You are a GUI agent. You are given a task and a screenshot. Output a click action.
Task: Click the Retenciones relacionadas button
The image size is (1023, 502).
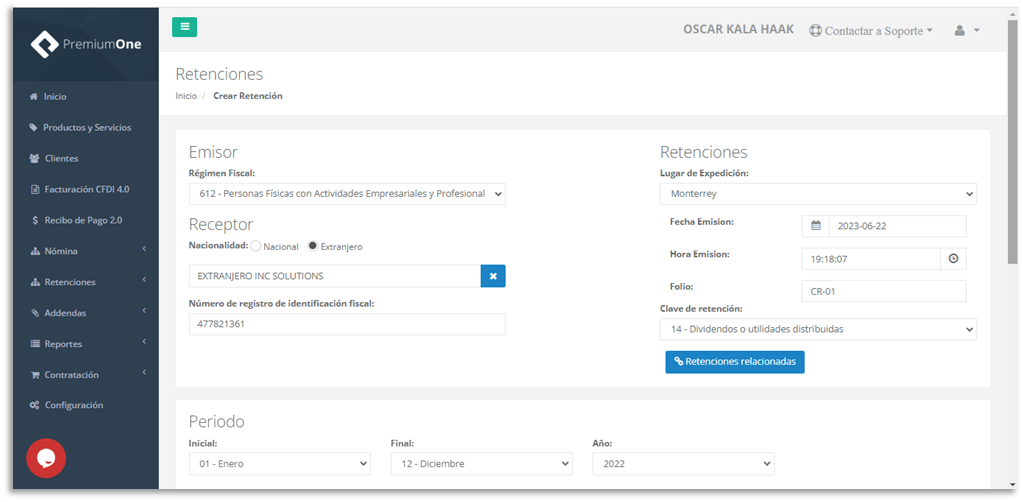pyautogui.click(x=734, y=361)
